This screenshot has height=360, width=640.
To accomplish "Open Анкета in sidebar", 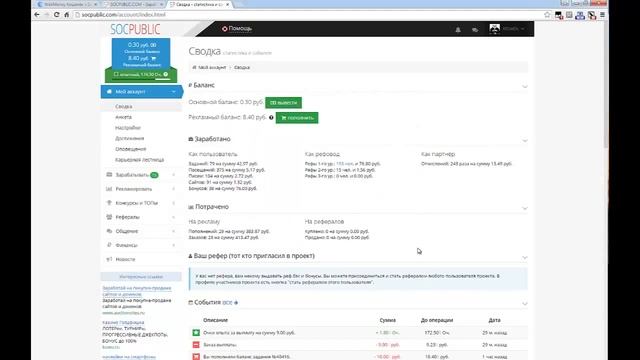I will [x=123, y=117].
